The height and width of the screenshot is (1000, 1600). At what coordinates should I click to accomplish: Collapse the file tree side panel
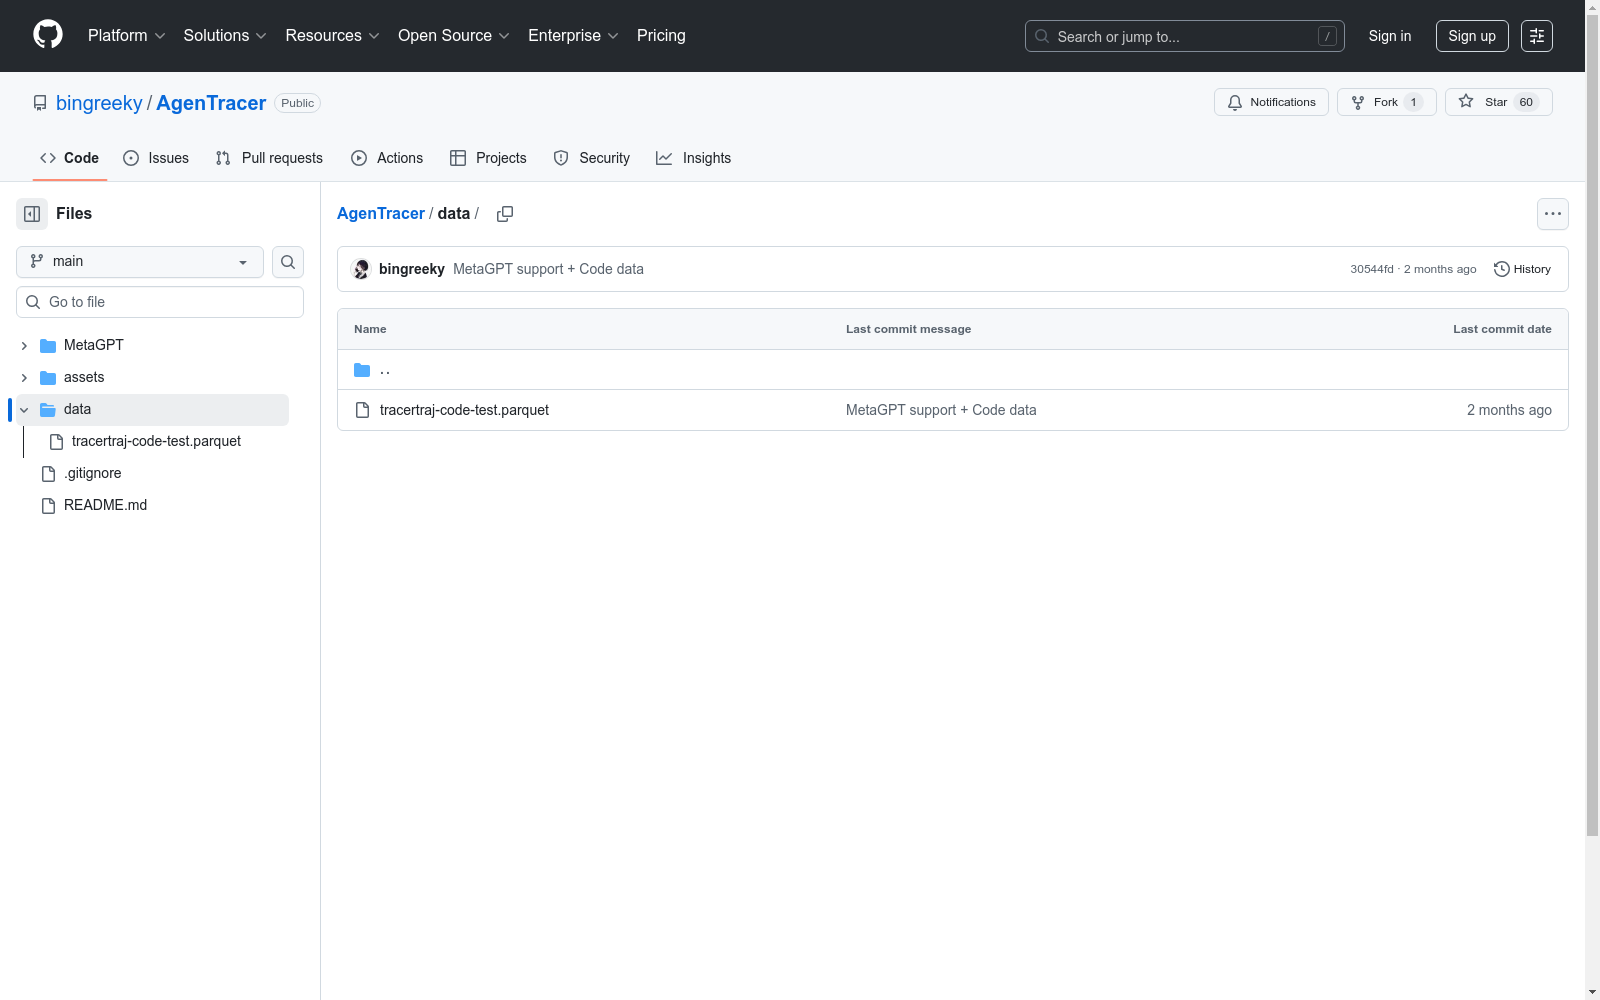pos(32,214)
